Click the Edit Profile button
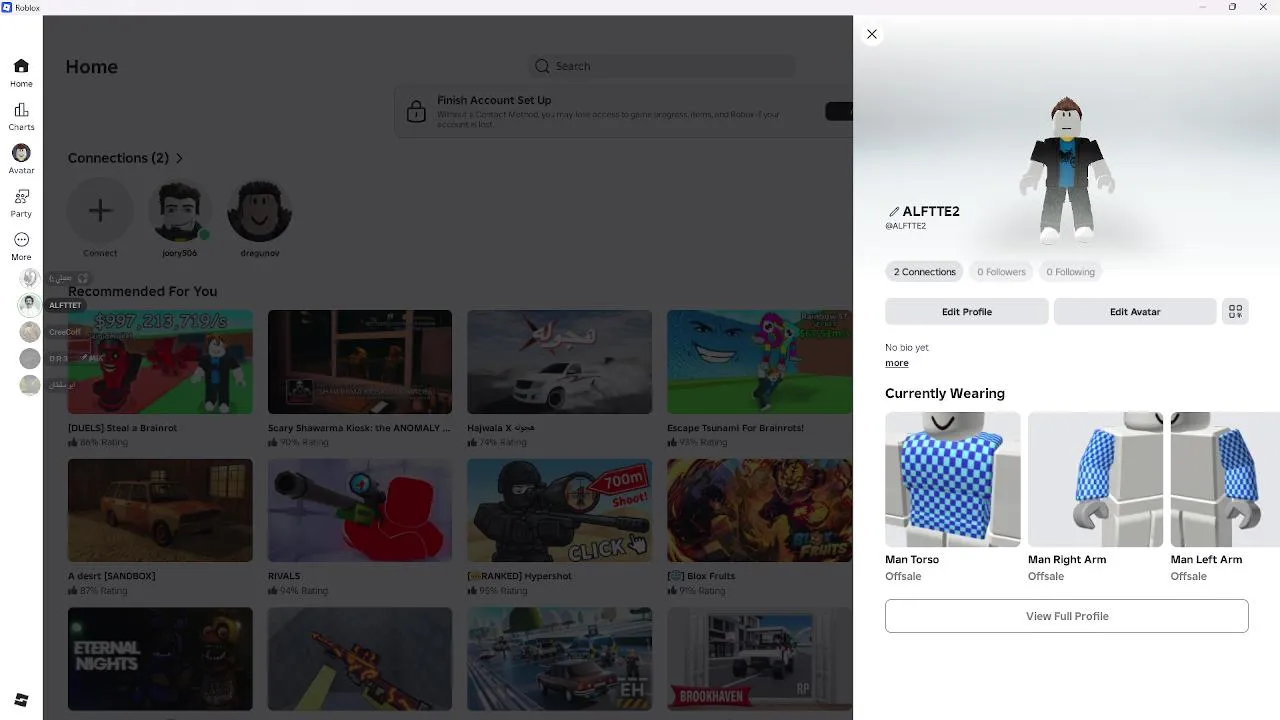1280x720 pixels. point(967,311)
